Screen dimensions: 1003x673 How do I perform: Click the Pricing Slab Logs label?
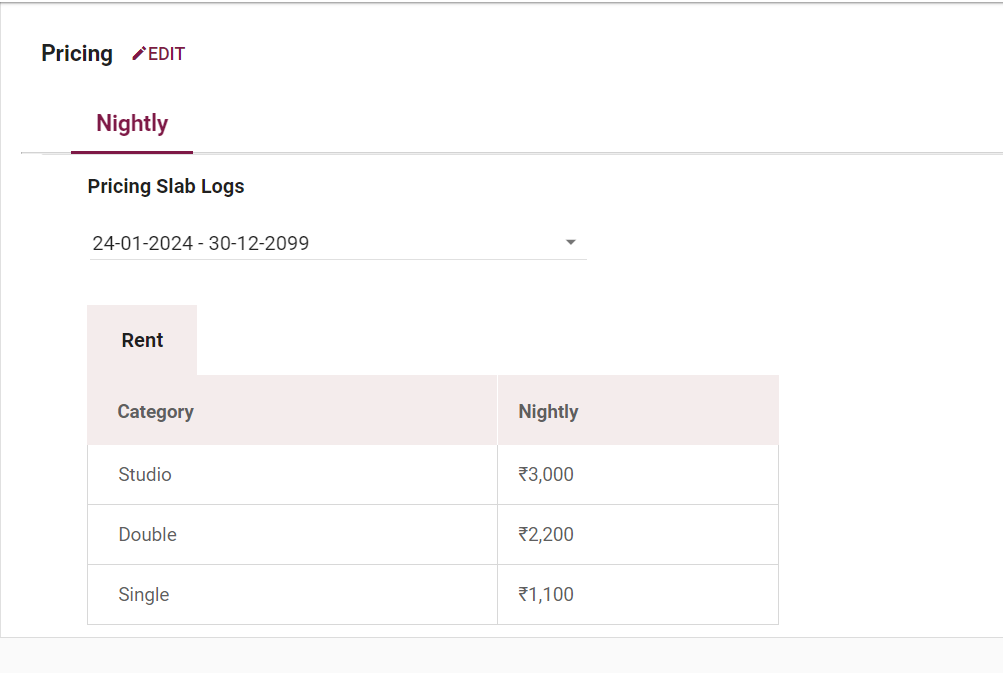(166, 186)
